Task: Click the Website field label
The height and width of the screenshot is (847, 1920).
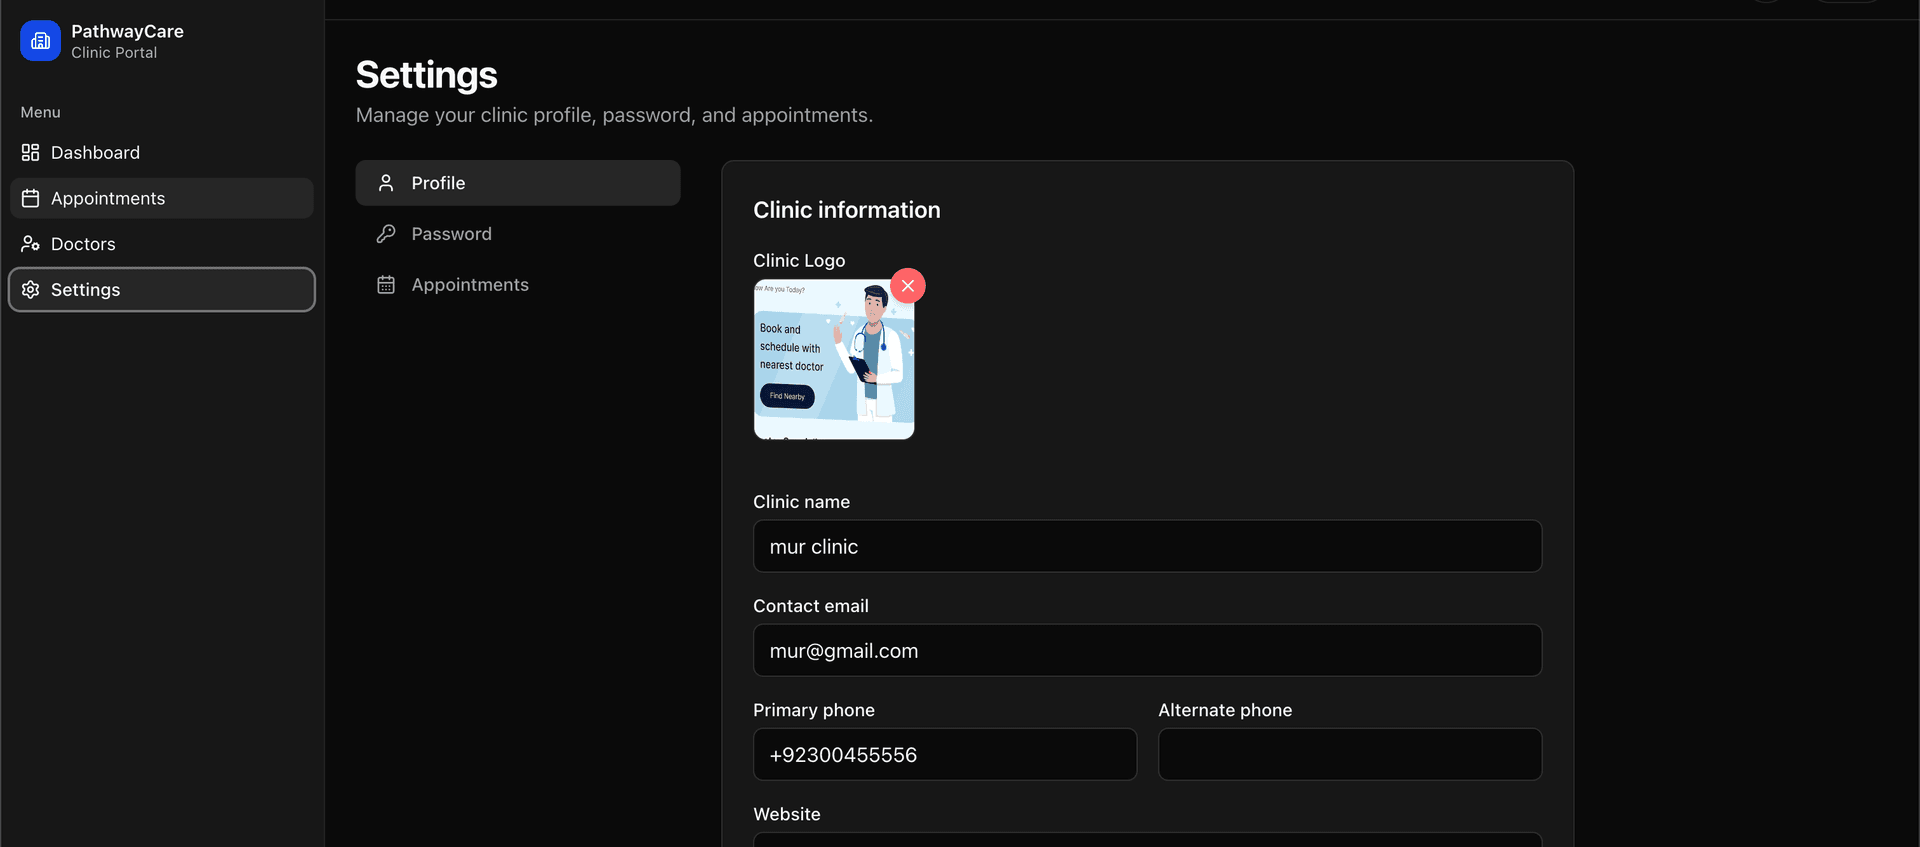Action: pyautogui.click(x=787, y=814)
